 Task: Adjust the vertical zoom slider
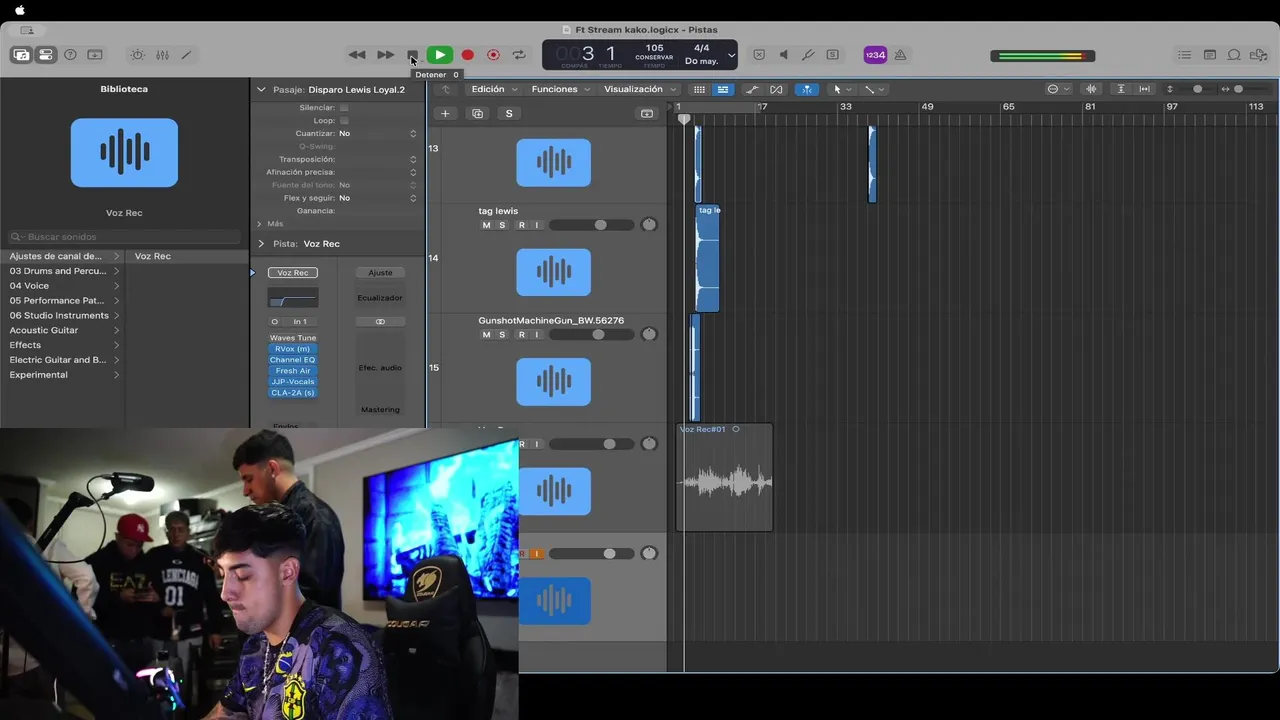click(1197, 89)
